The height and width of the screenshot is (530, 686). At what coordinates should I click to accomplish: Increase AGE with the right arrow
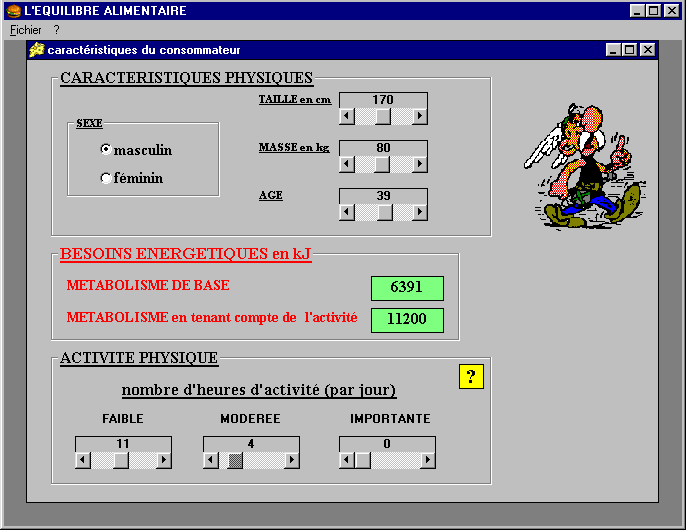pyautogui.click(x=420, y=212)
